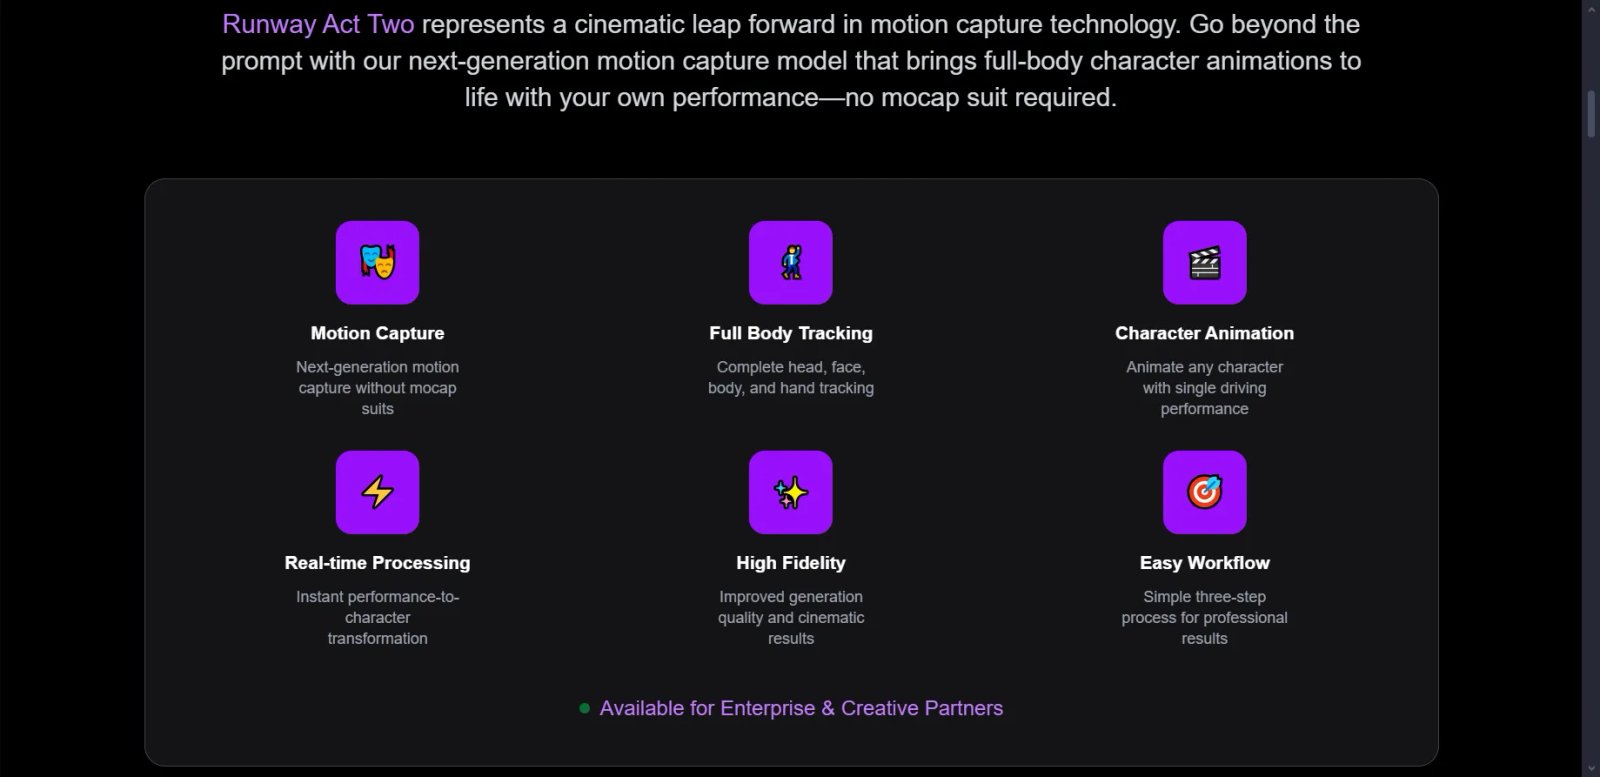Select the High Fidelity heading
Image resolution: width=1600 pixels, height=777 pixels.
791,563
